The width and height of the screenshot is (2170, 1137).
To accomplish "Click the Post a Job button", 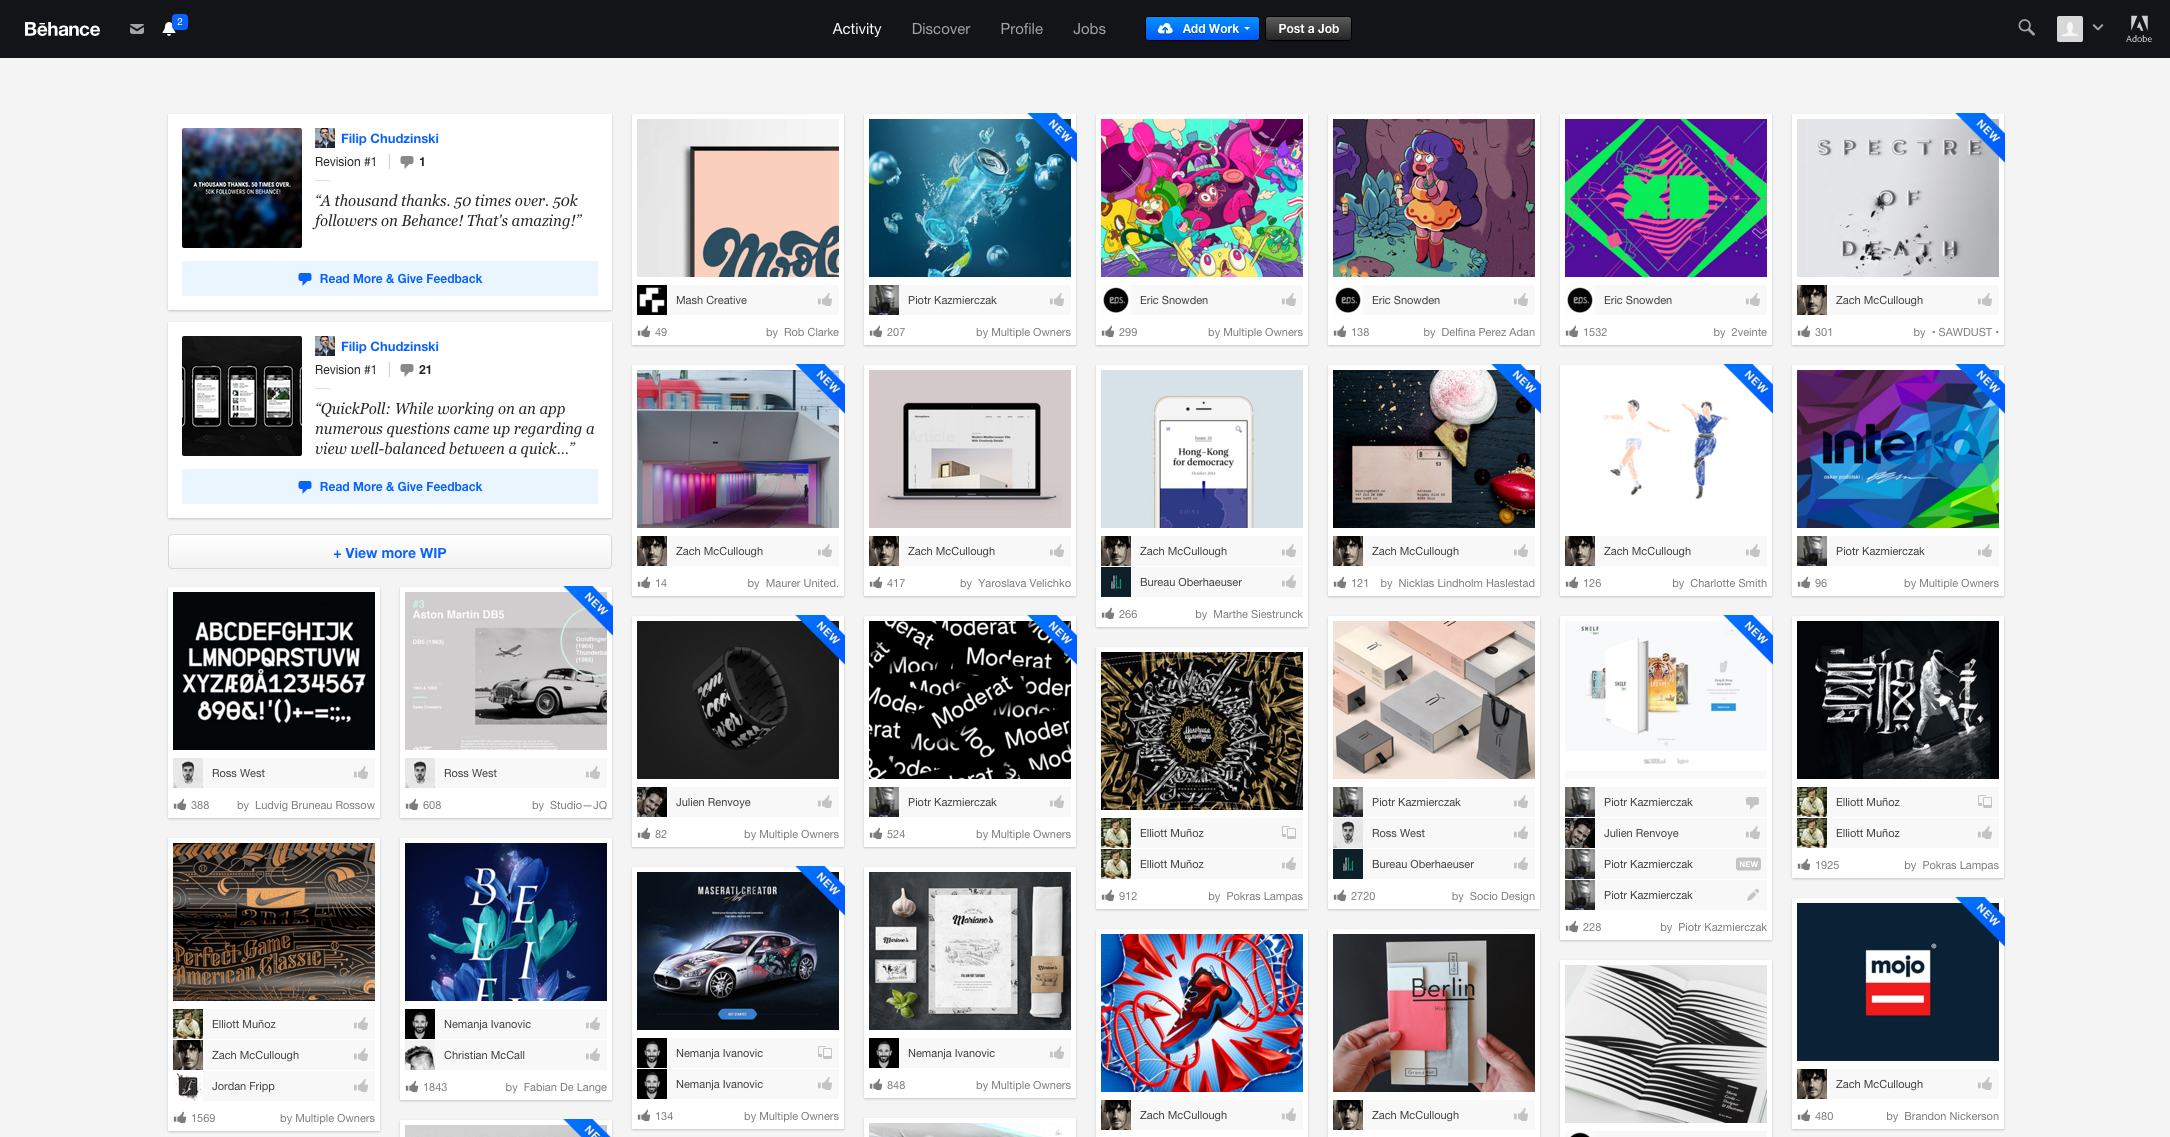I will (x=1308, y=29).
